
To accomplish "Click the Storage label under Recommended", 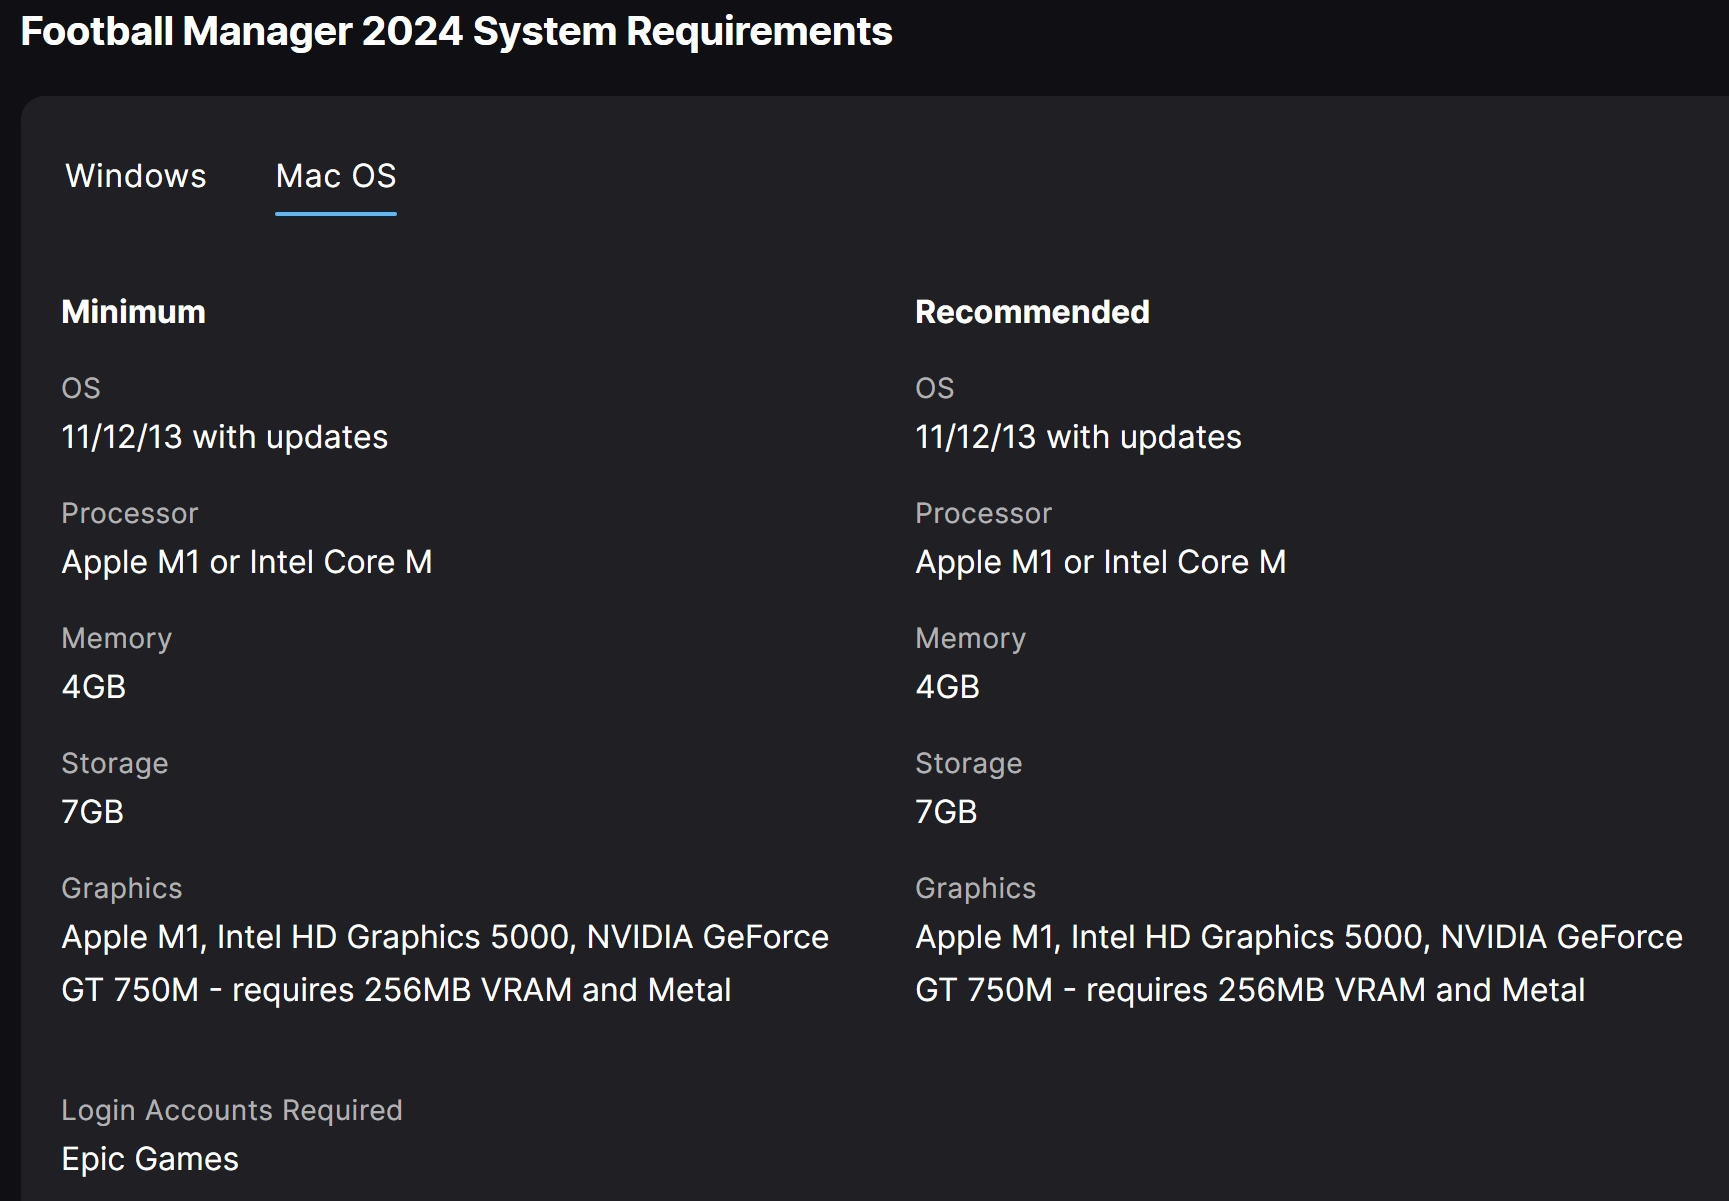I will (x=968, y=763).
